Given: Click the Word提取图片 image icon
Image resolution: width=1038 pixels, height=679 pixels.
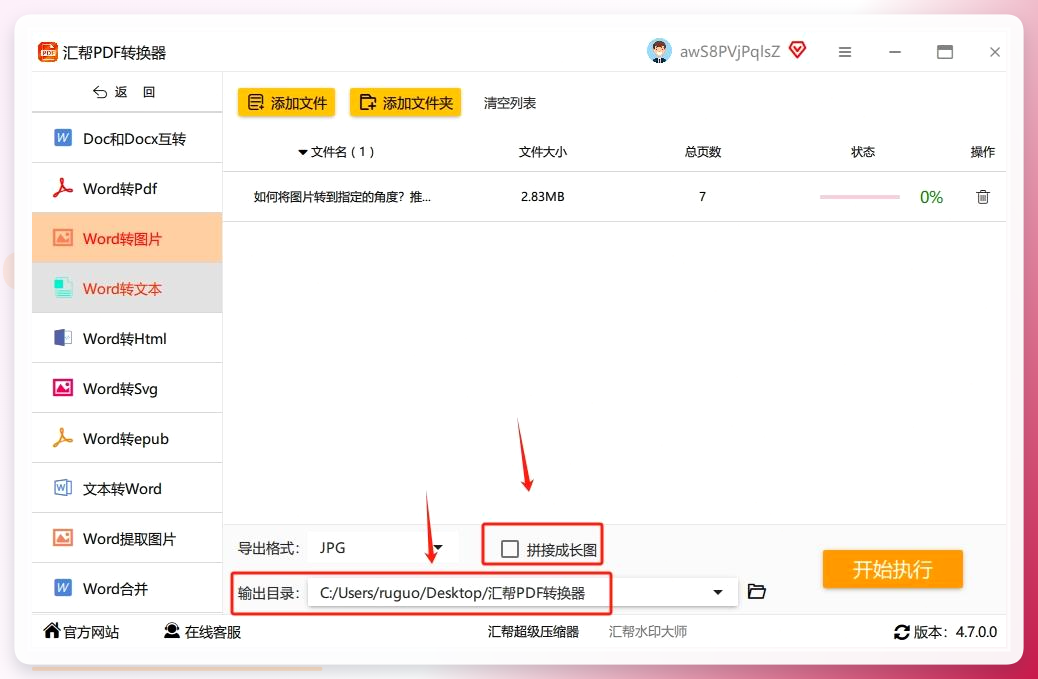Looking at the screenshot, I should (x=63, y=537).
